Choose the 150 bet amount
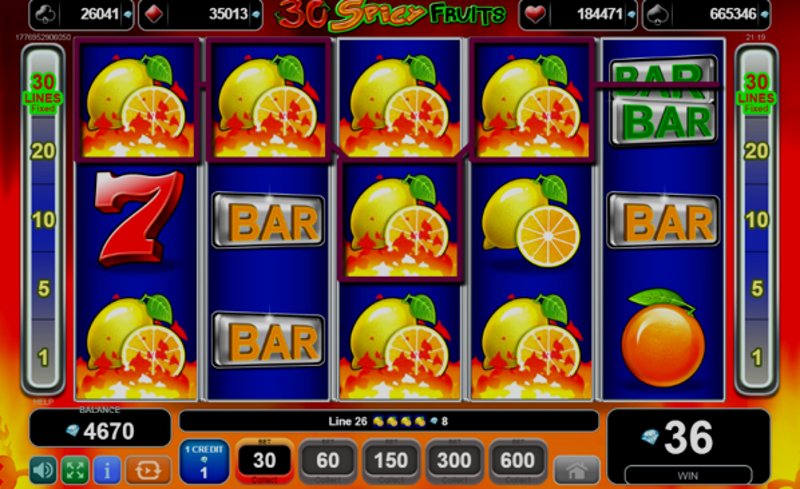This screenshot has height=489, width=800. (x=391, y=461)
